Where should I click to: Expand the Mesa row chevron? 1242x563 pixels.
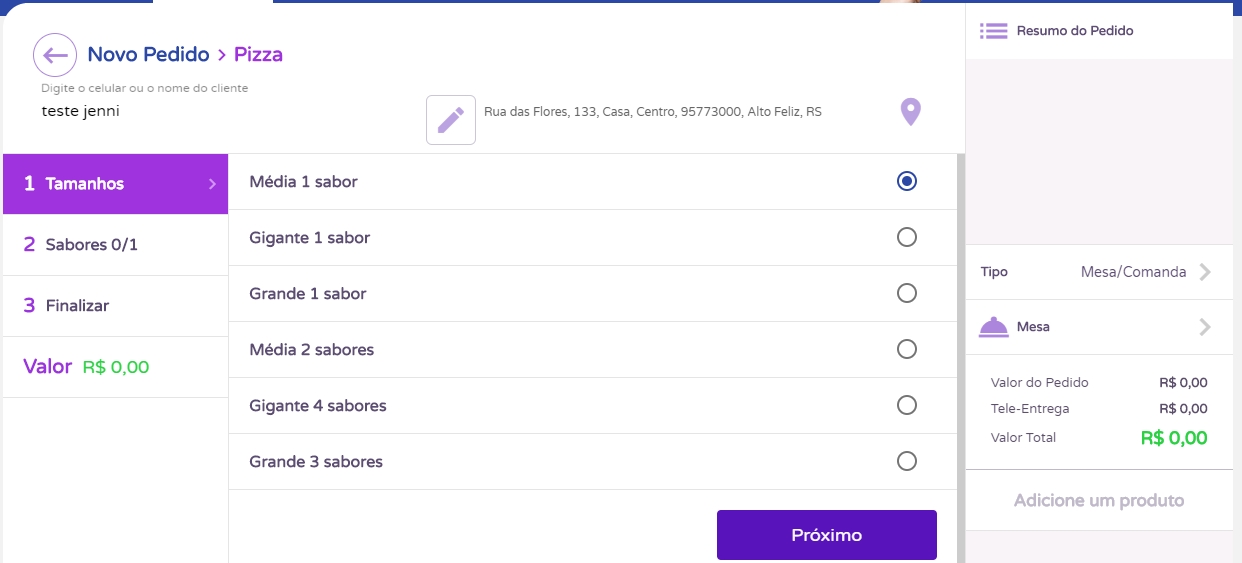coord(1205,327)
